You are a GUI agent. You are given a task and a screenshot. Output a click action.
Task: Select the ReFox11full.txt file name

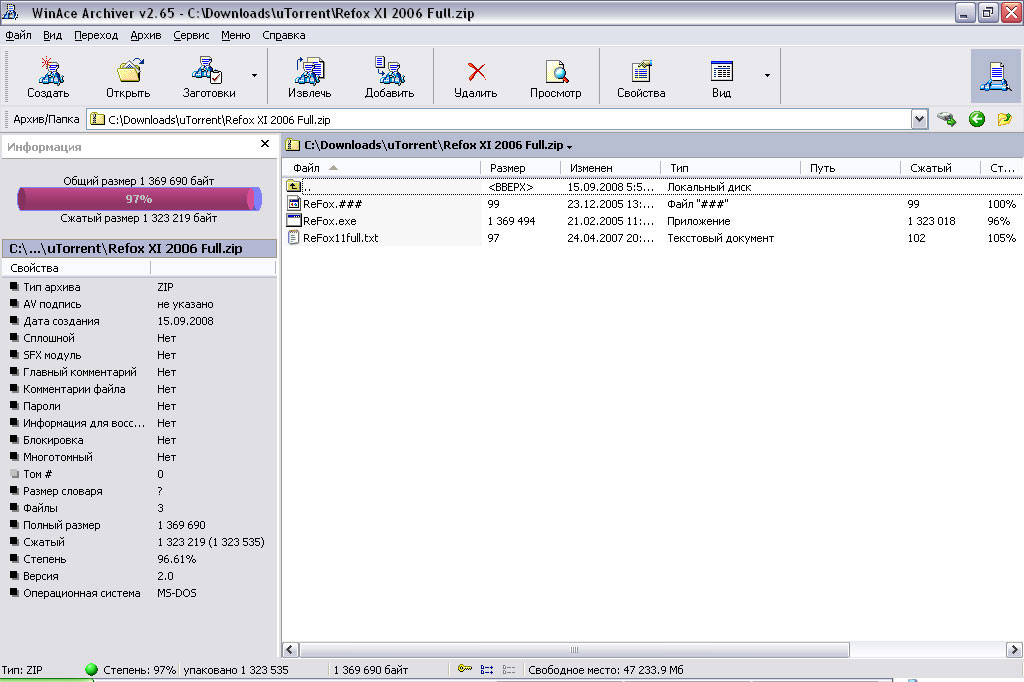[340, 238]
